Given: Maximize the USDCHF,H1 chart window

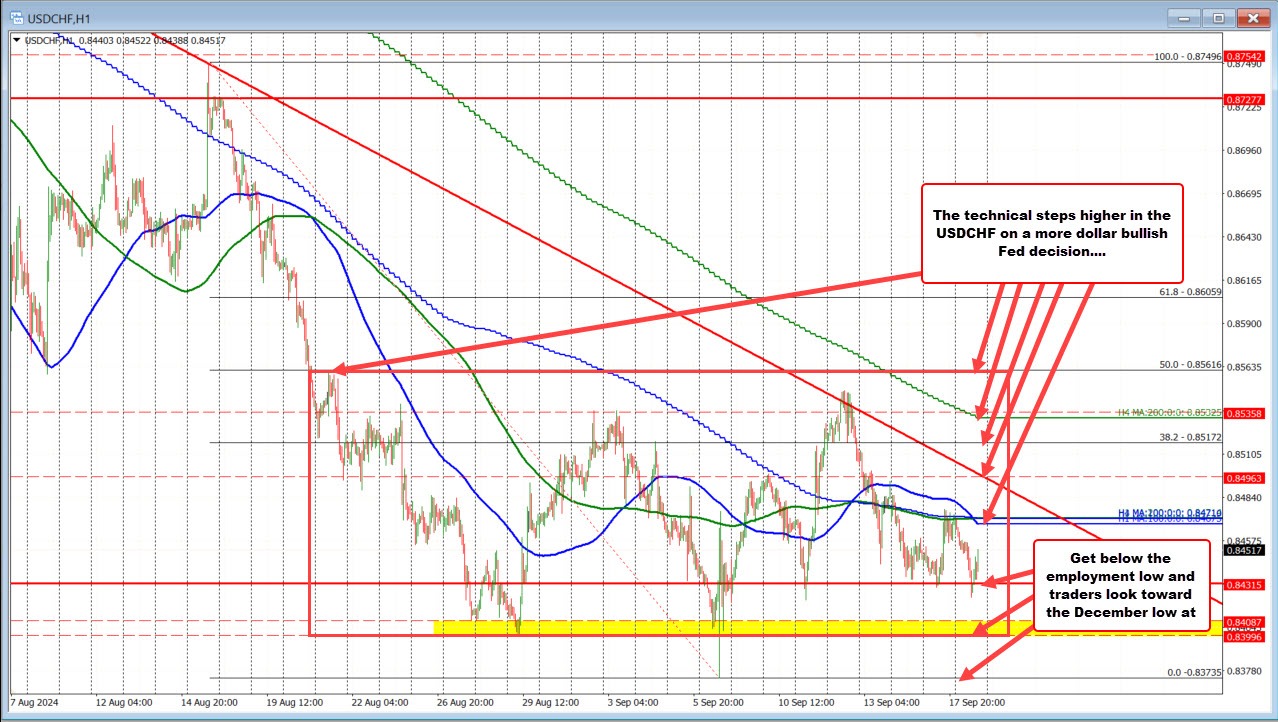Looking at the screenshot, I should pos(1217,17).
